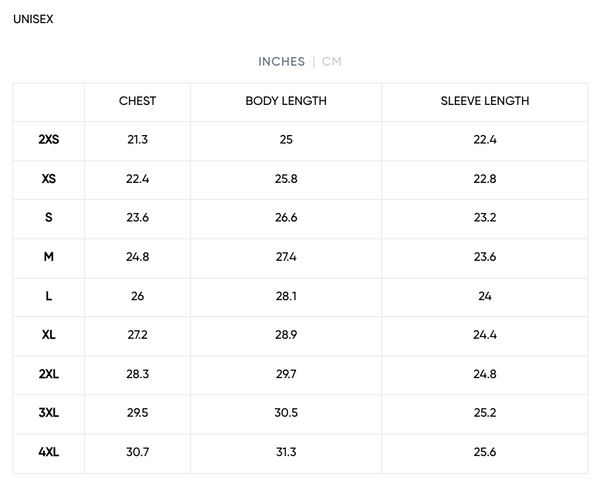Screen dimensions: 600x490
Task: Select the 2XS size row label
Action: click(x=48, y=140)
